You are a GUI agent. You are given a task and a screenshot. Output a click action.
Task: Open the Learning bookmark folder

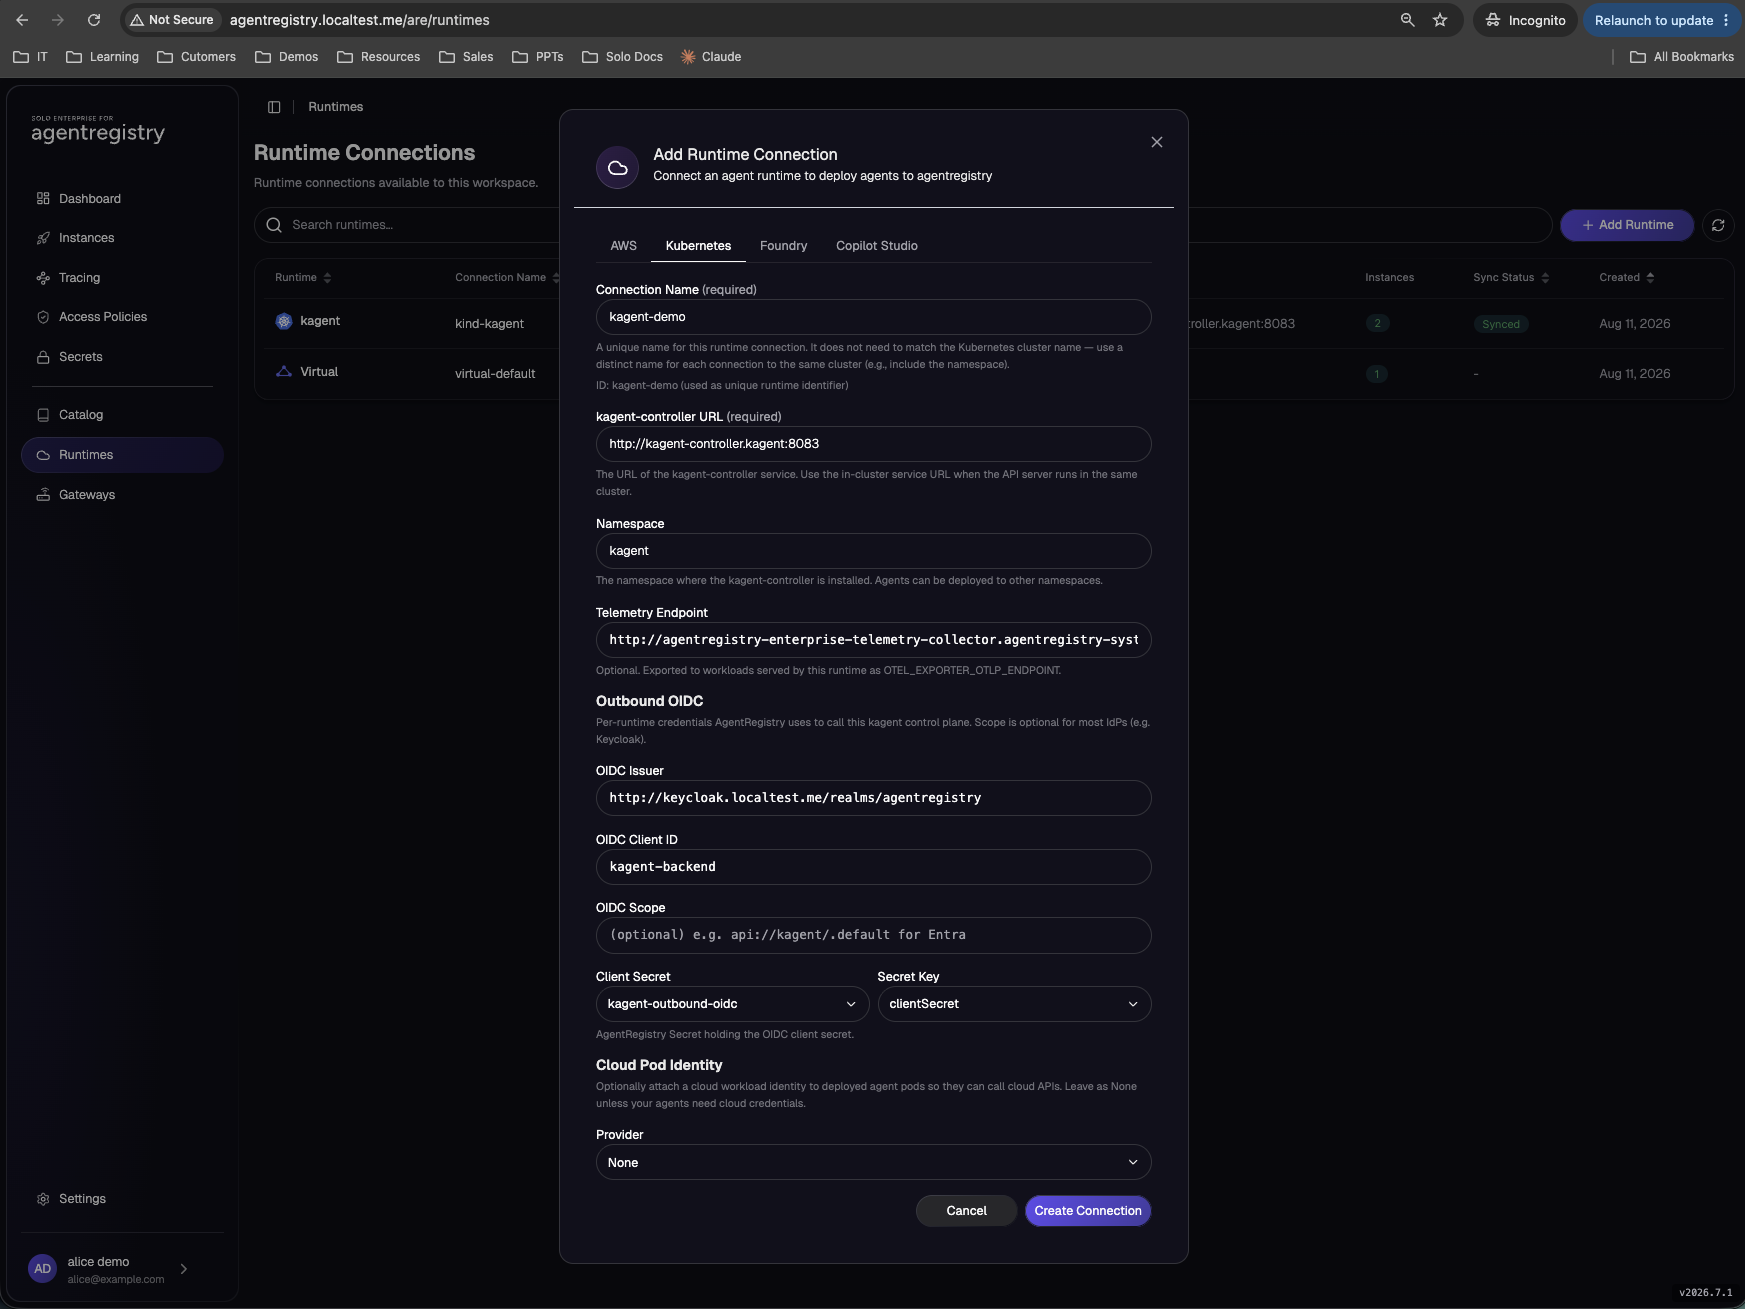click(x=102, y=57)
